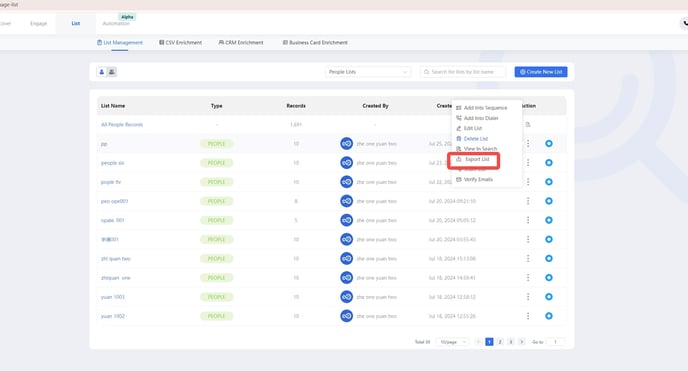Open the pople fiv list
Viewport: 688px width, 371px height.
(x=111, y=182)
